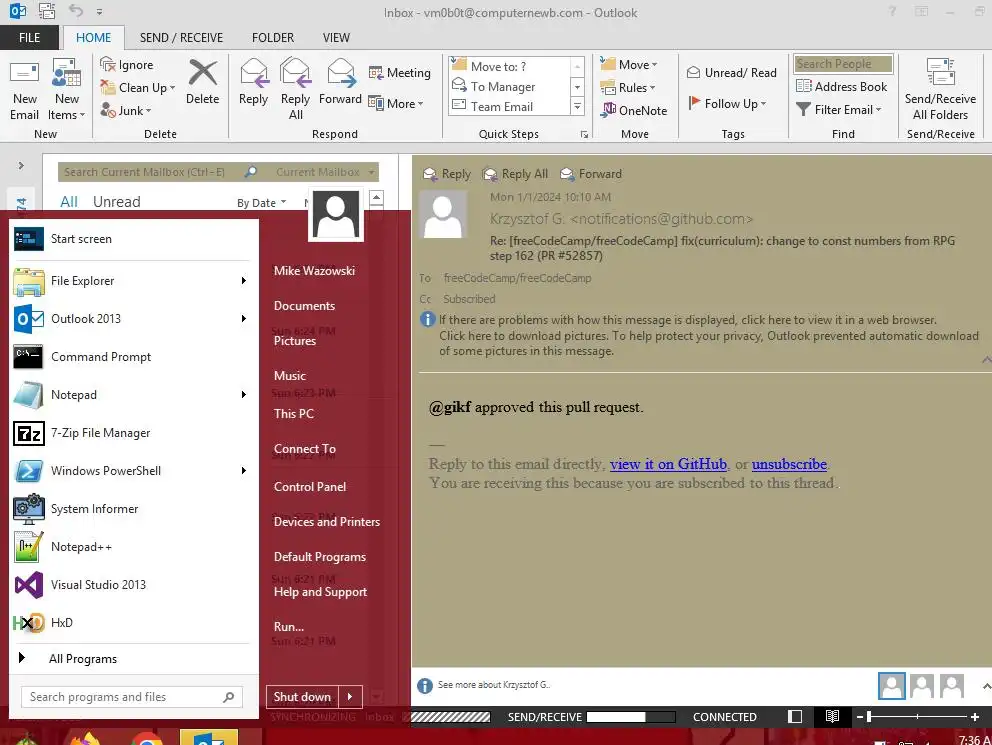This screenshot has width=992, height=745.
Task: Open the New Items menu
Action: [66, 90]
